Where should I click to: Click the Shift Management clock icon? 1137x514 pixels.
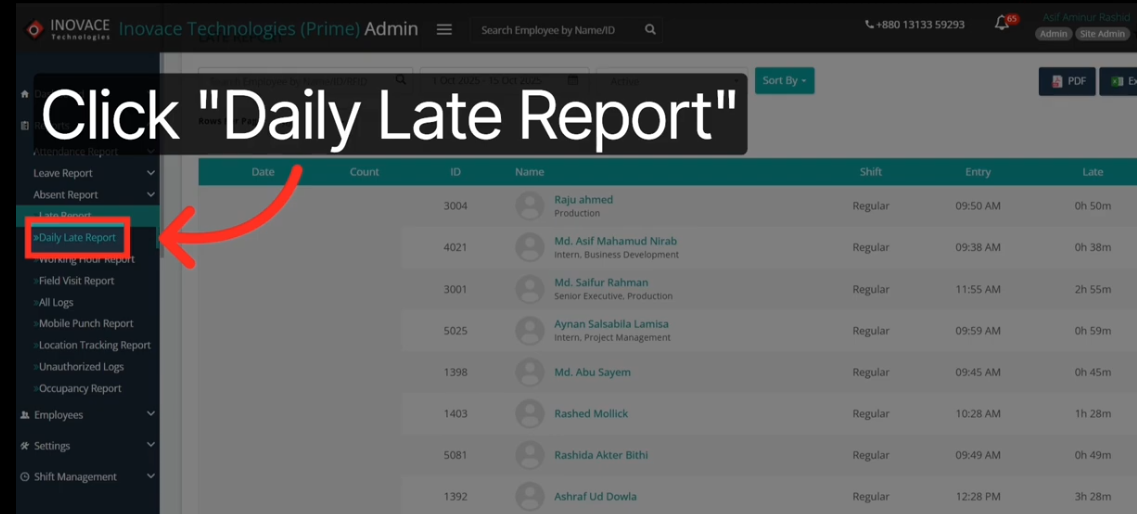tap(25, 477)
